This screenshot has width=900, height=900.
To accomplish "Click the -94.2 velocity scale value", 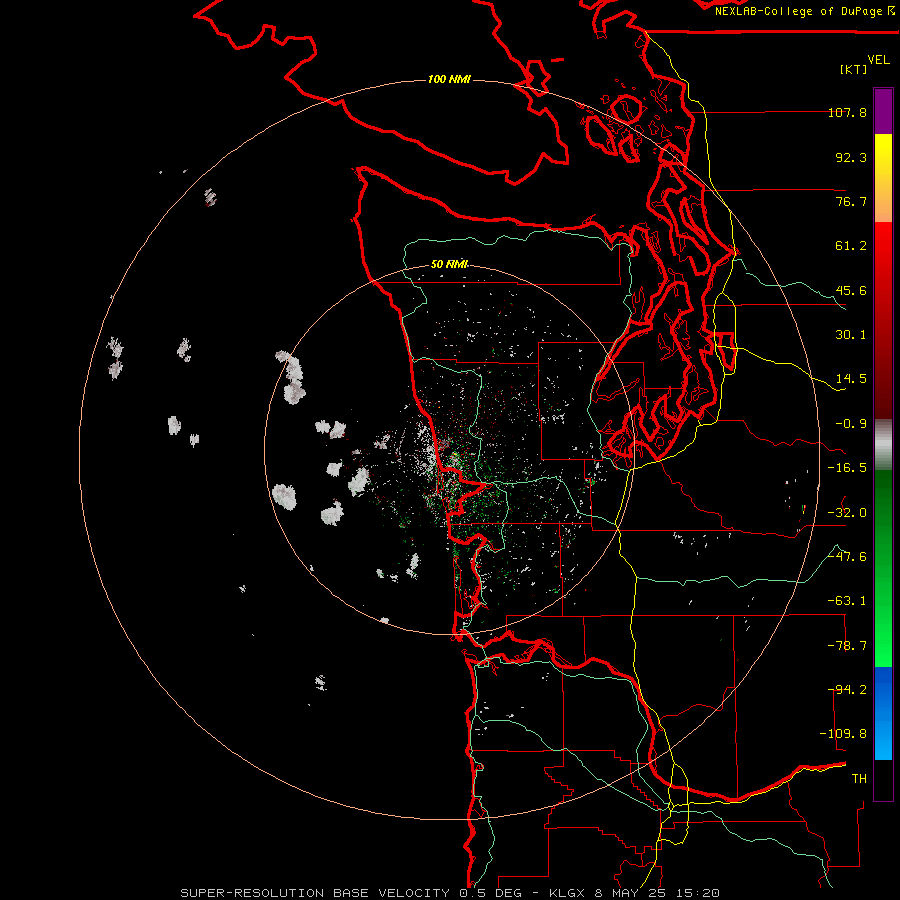I will click(x=847, y=690).
